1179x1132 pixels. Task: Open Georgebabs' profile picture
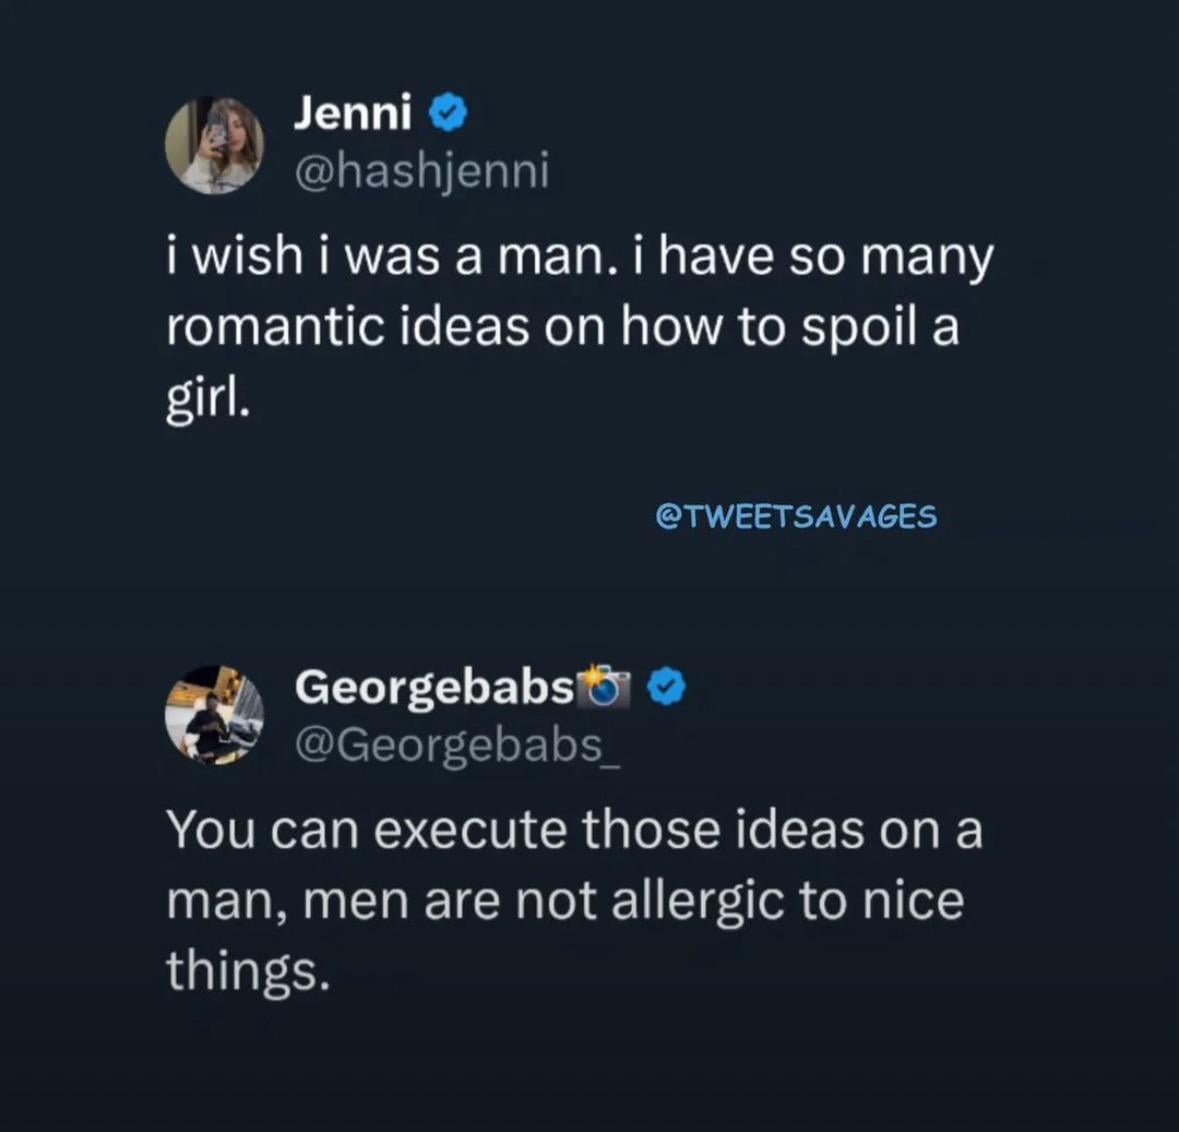pos(214,715)
